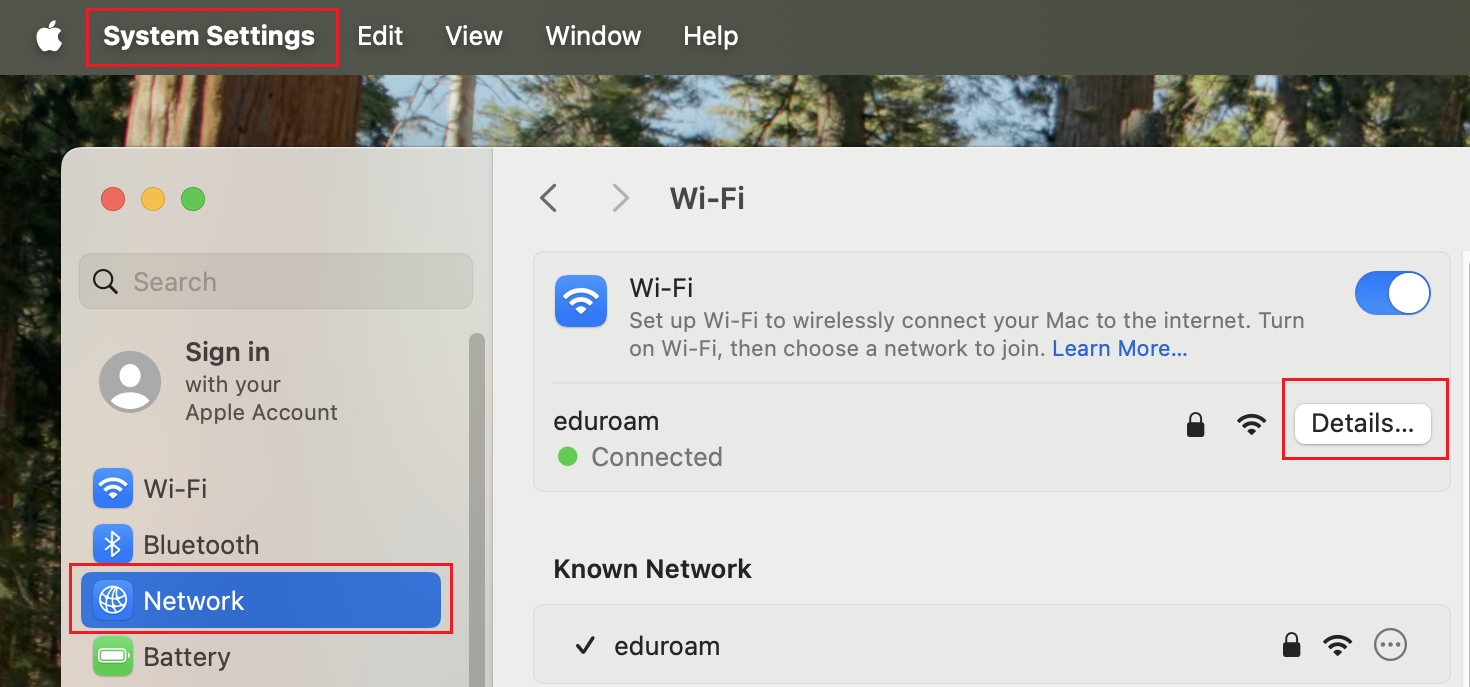The image size is (1470, 687).
Task: Click the connected eduroam signal strength icon
Action: [x=1251, y=424]
